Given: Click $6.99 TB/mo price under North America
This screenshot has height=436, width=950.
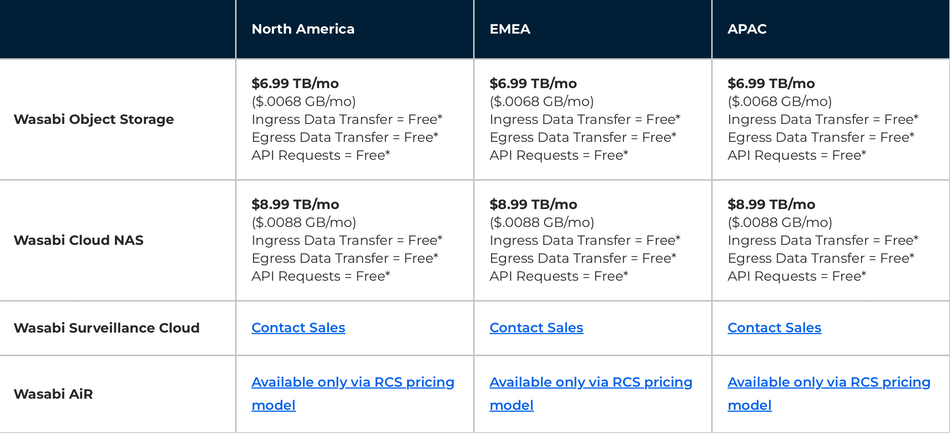Looking at the screenshot, I should 295,84.
